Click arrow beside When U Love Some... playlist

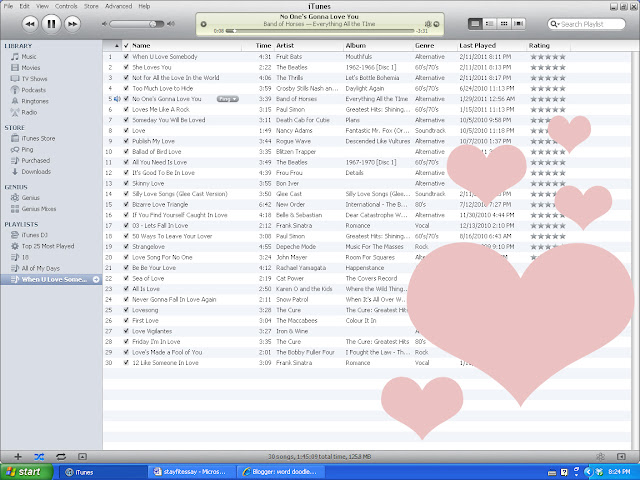pyautogui.click(x=96, y=280)
